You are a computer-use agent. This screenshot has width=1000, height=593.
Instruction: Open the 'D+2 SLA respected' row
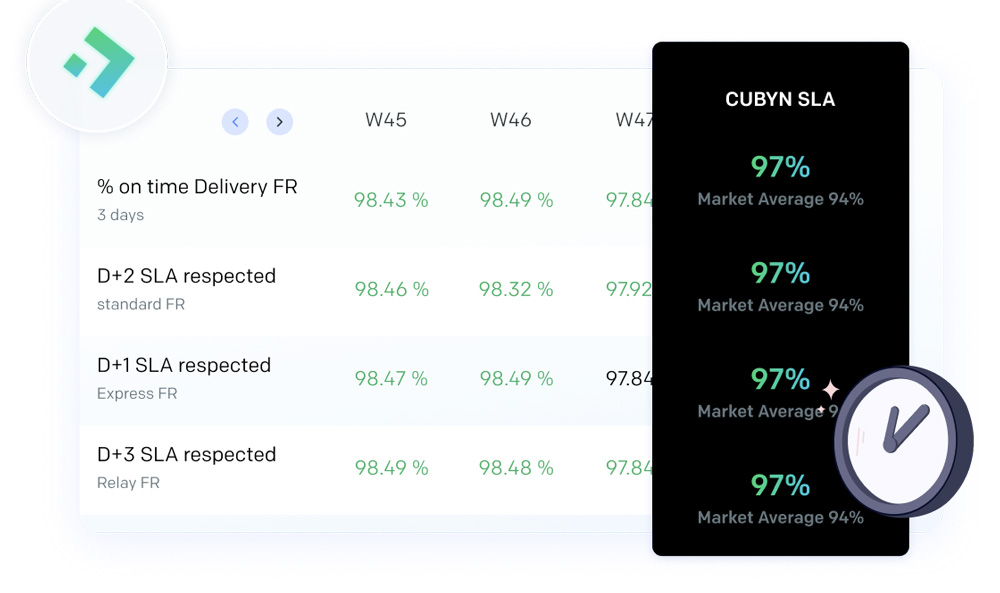click(x=186, y=276)
